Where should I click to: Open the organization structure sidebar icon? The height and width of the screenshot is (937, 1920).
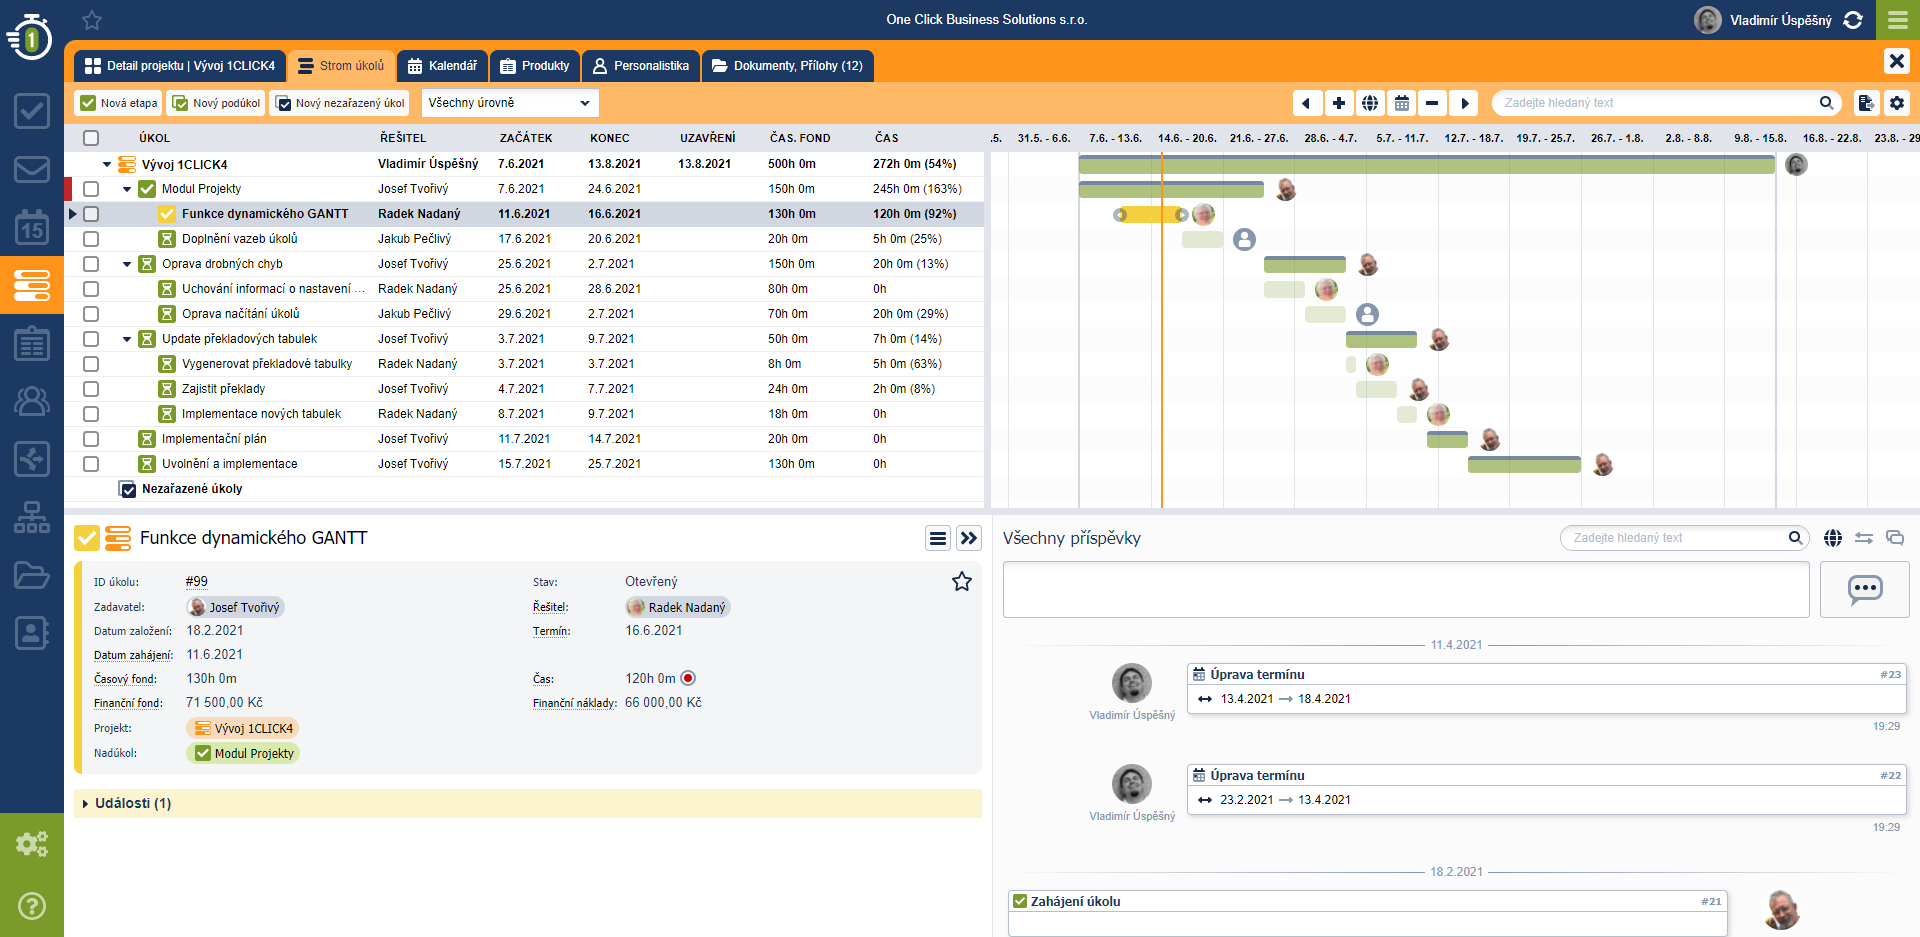[x=32, y=517]
